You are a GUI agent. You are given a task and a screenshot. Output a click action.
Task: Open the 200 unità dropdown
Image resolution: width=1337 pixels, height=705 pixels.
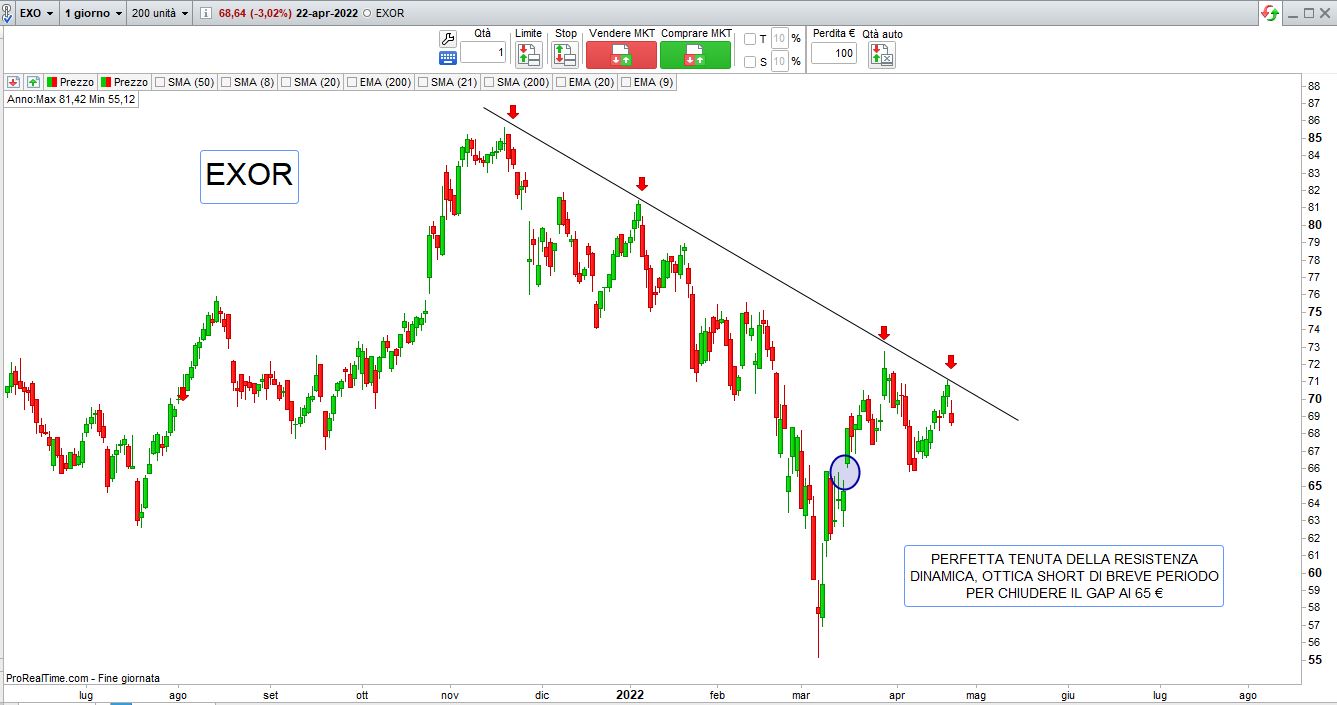click(x=161, y=14)
